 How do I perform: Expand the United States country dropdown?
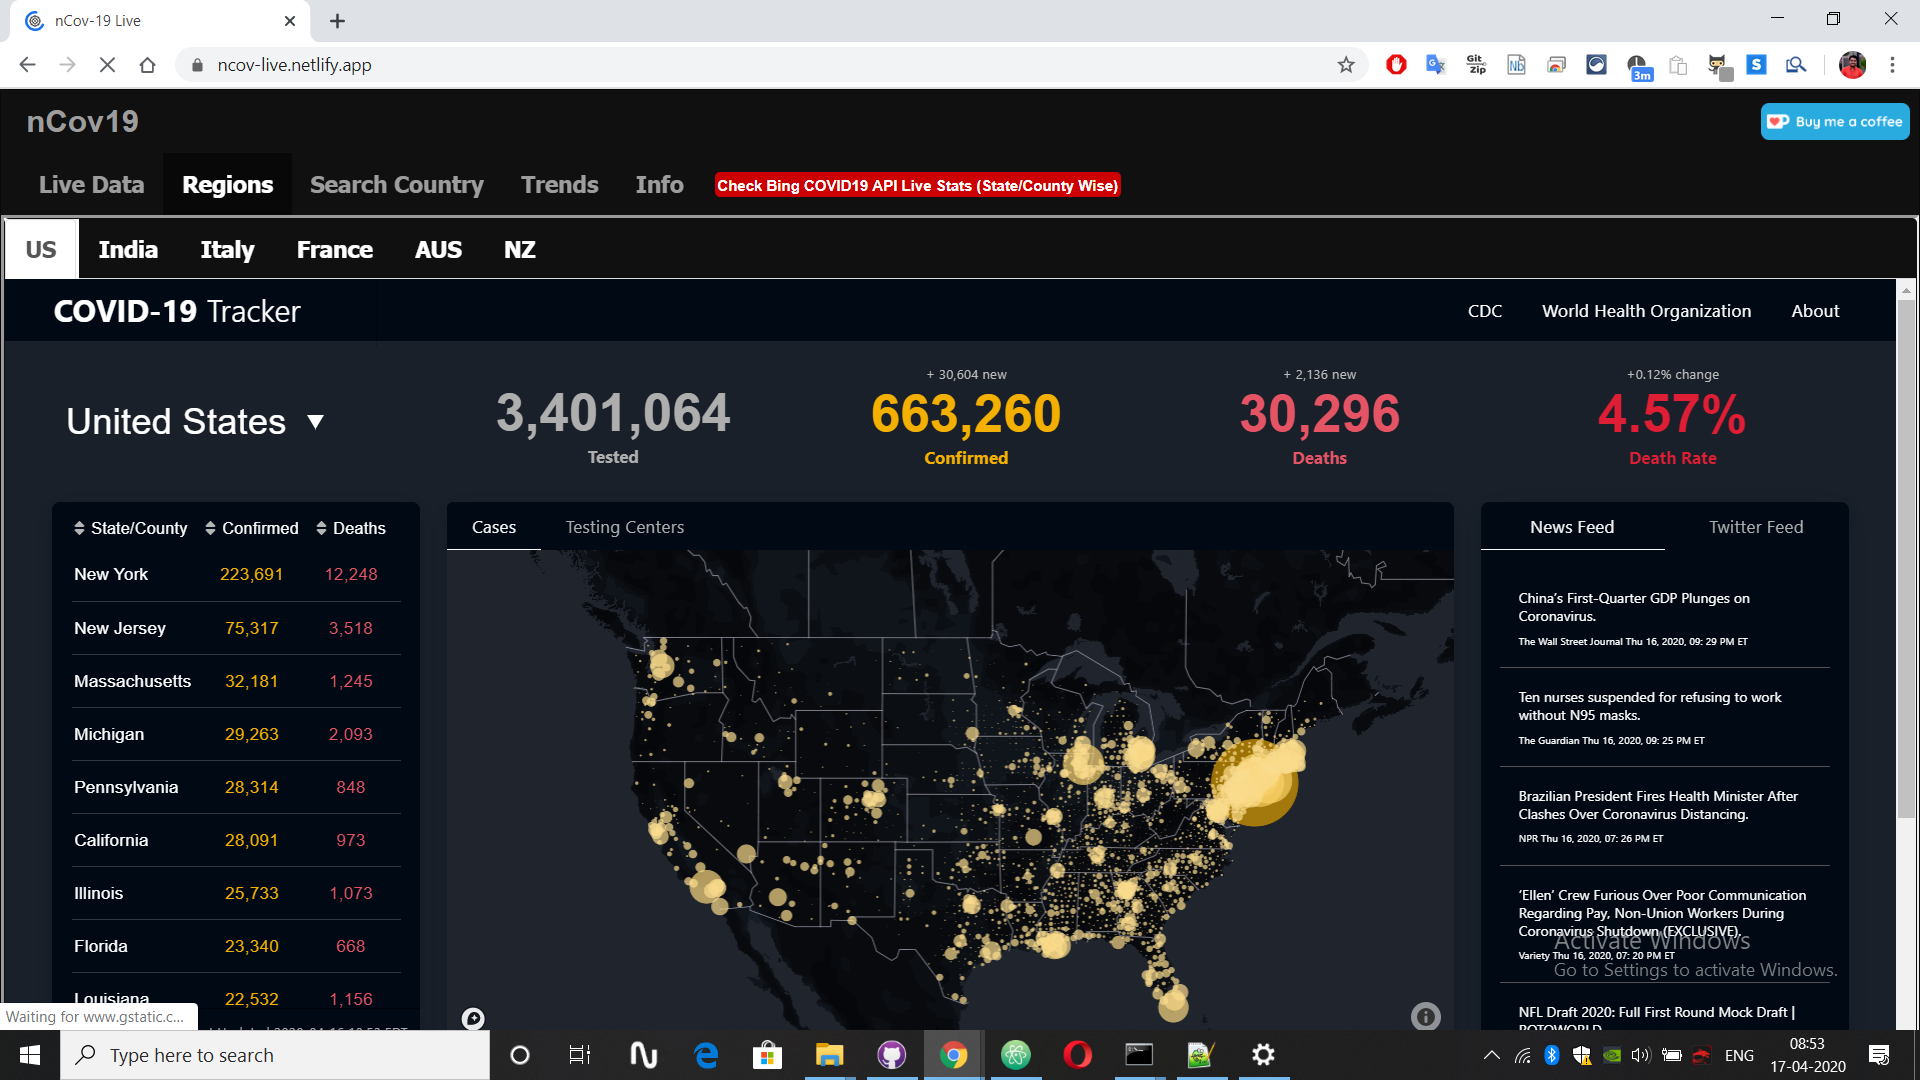[315, 422]
